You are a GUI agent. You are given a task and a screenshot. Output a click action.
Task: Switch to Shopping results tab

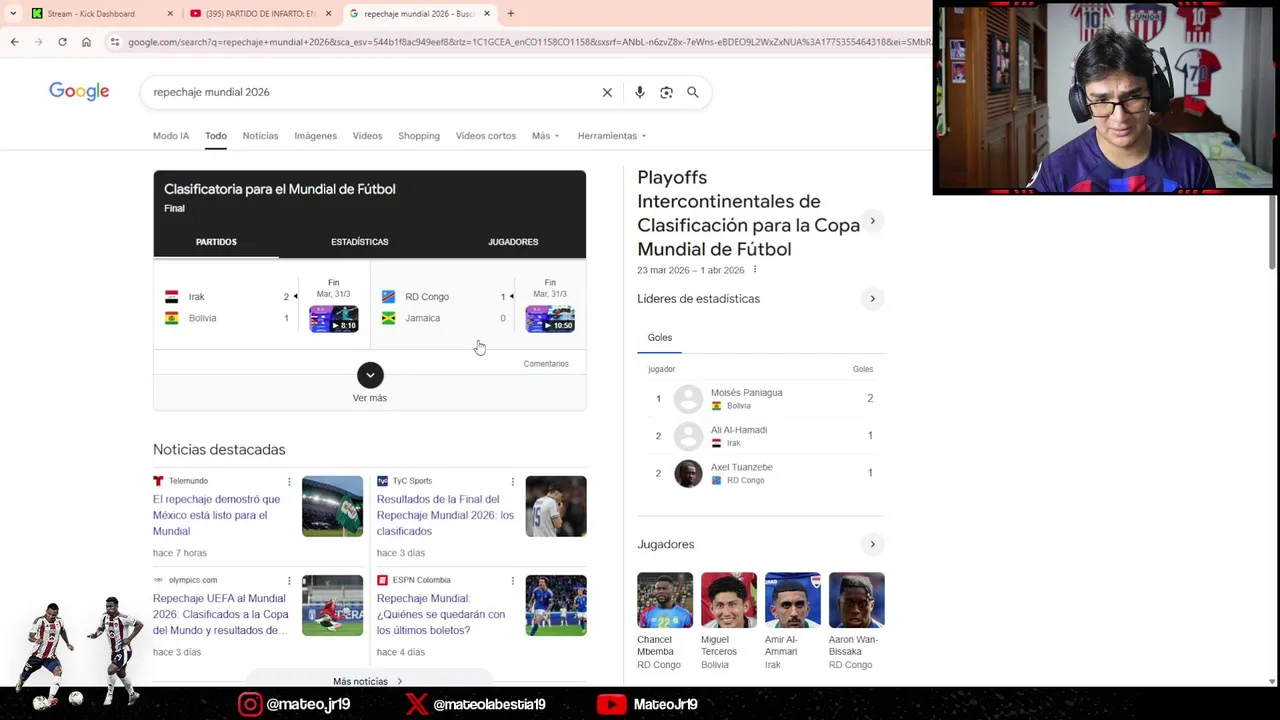pyautogui.click(x=419, y=136)
